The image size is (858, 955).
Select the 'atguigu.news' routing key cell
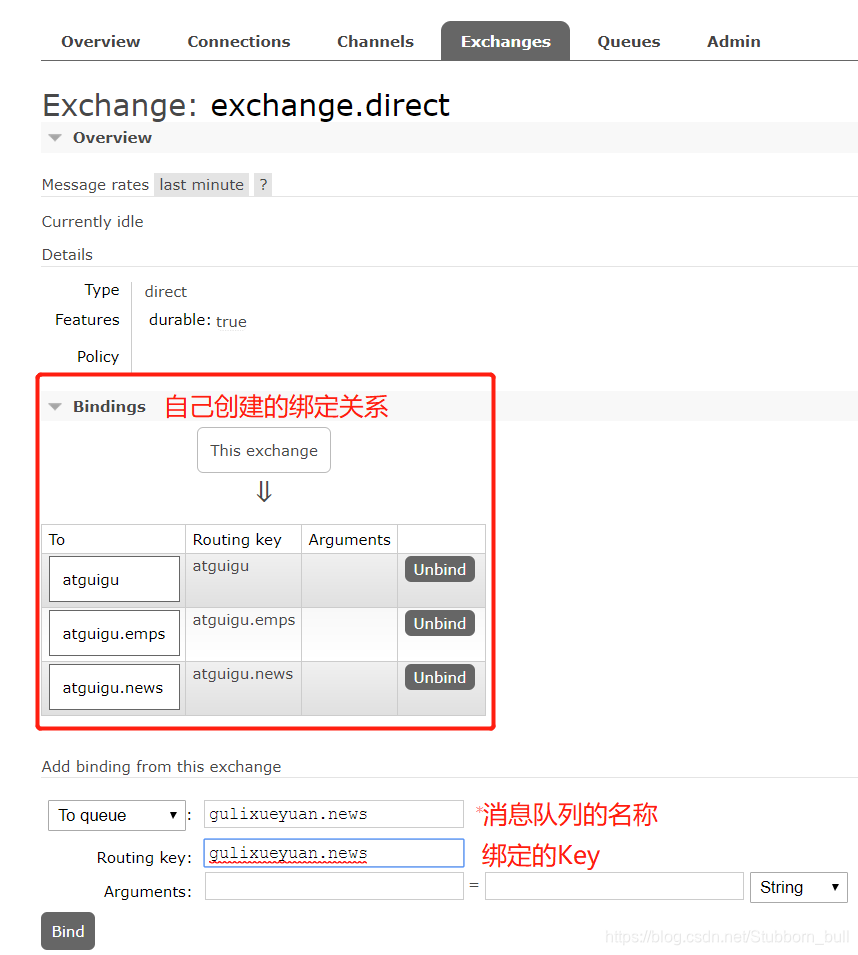tap(244, 688)
